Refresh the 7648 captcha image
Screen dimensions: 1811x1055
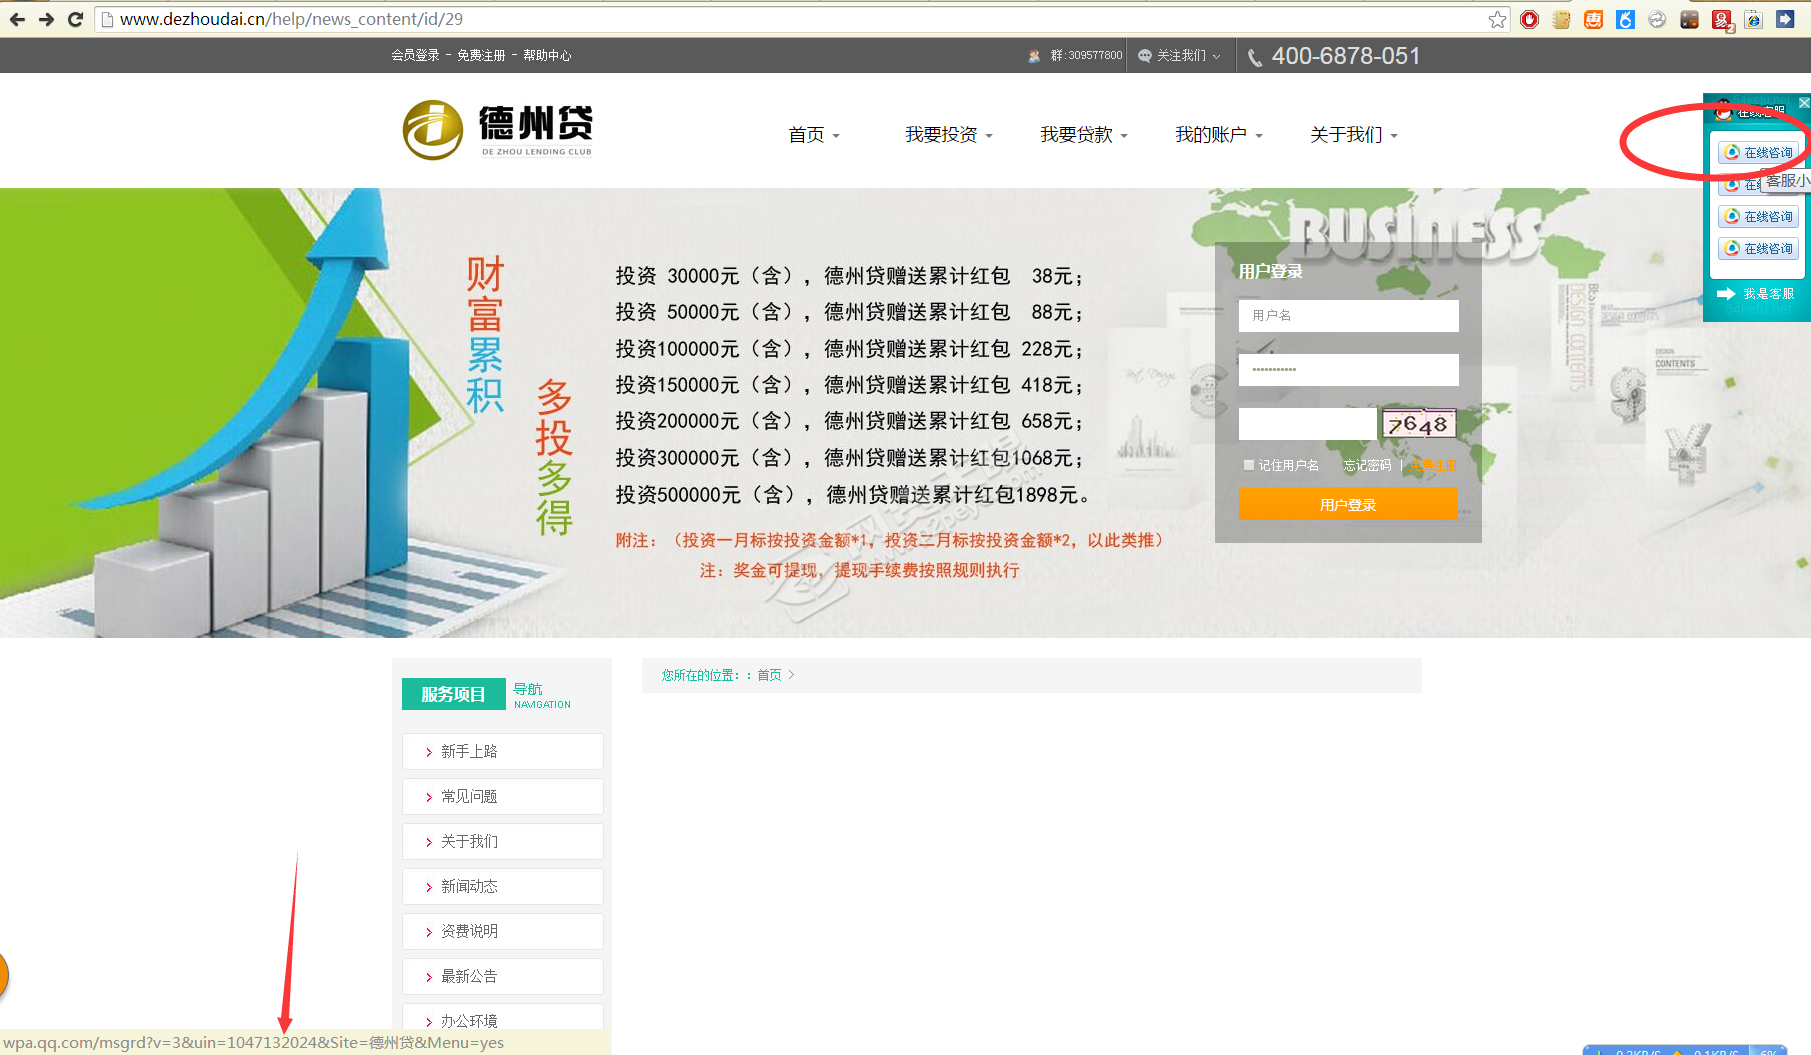pos(1419,424)
